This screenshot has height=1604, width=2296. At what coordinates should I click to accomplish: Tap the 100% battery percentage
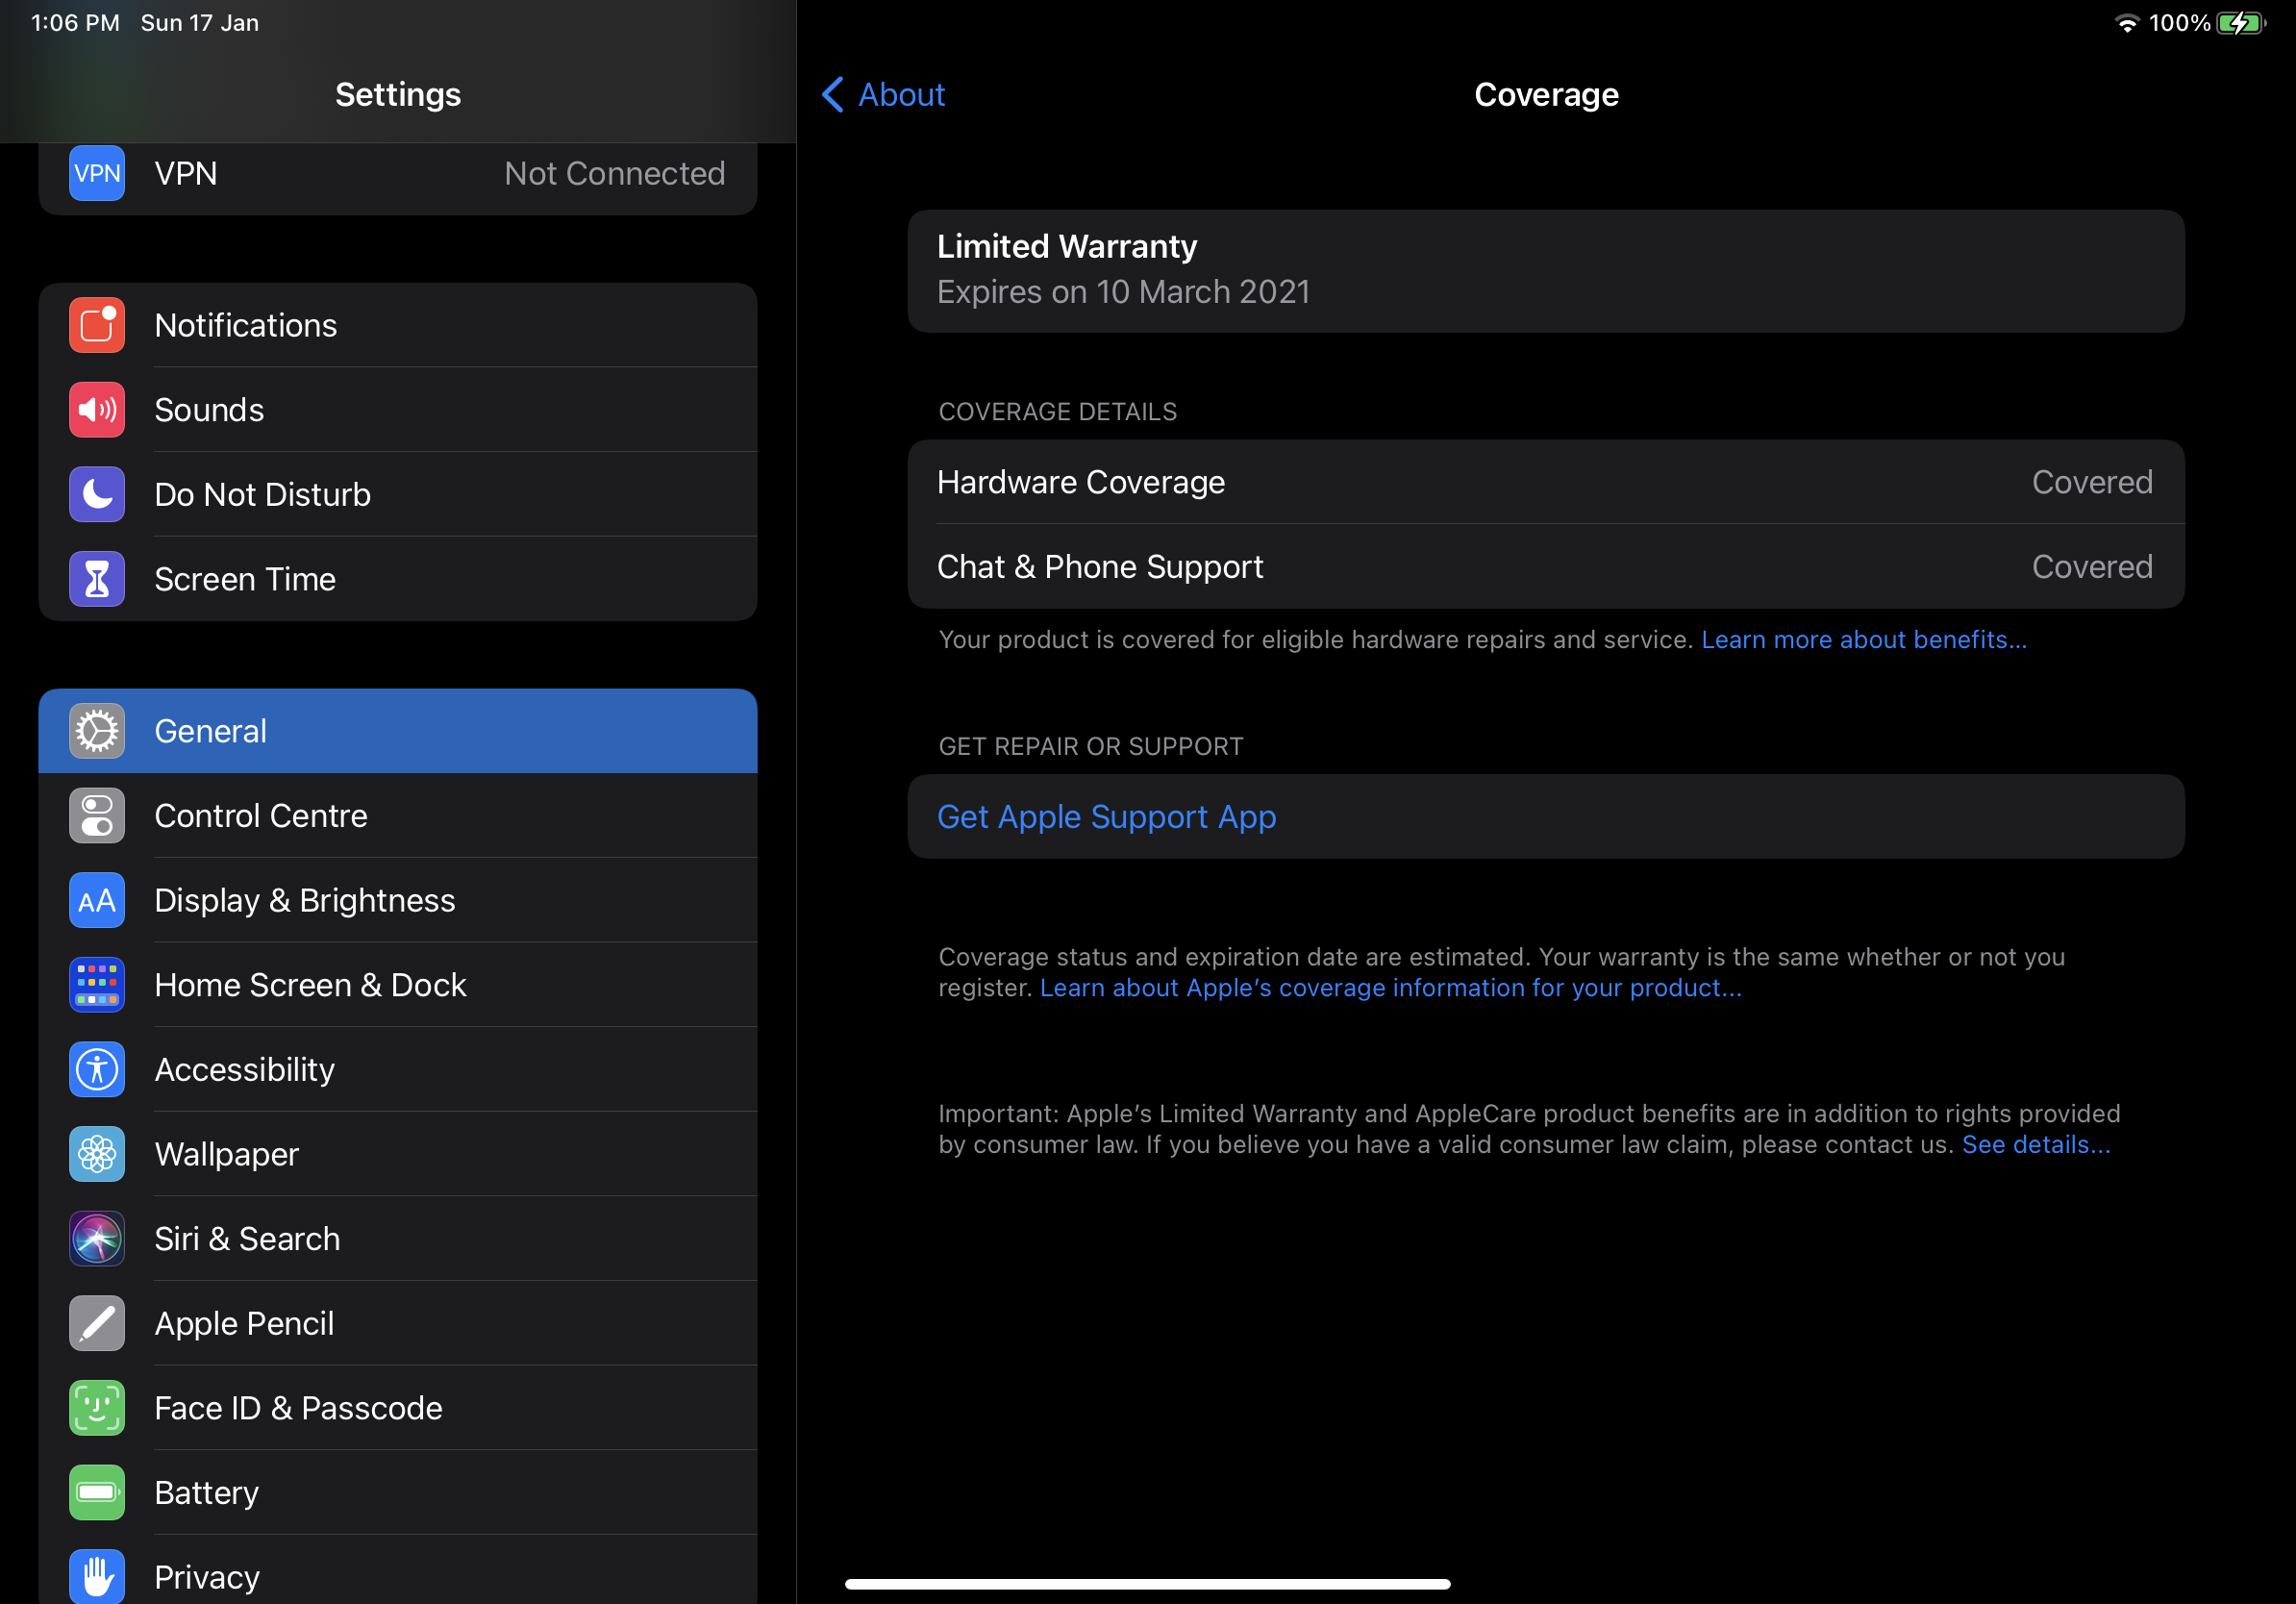[x=2179, y=23]
